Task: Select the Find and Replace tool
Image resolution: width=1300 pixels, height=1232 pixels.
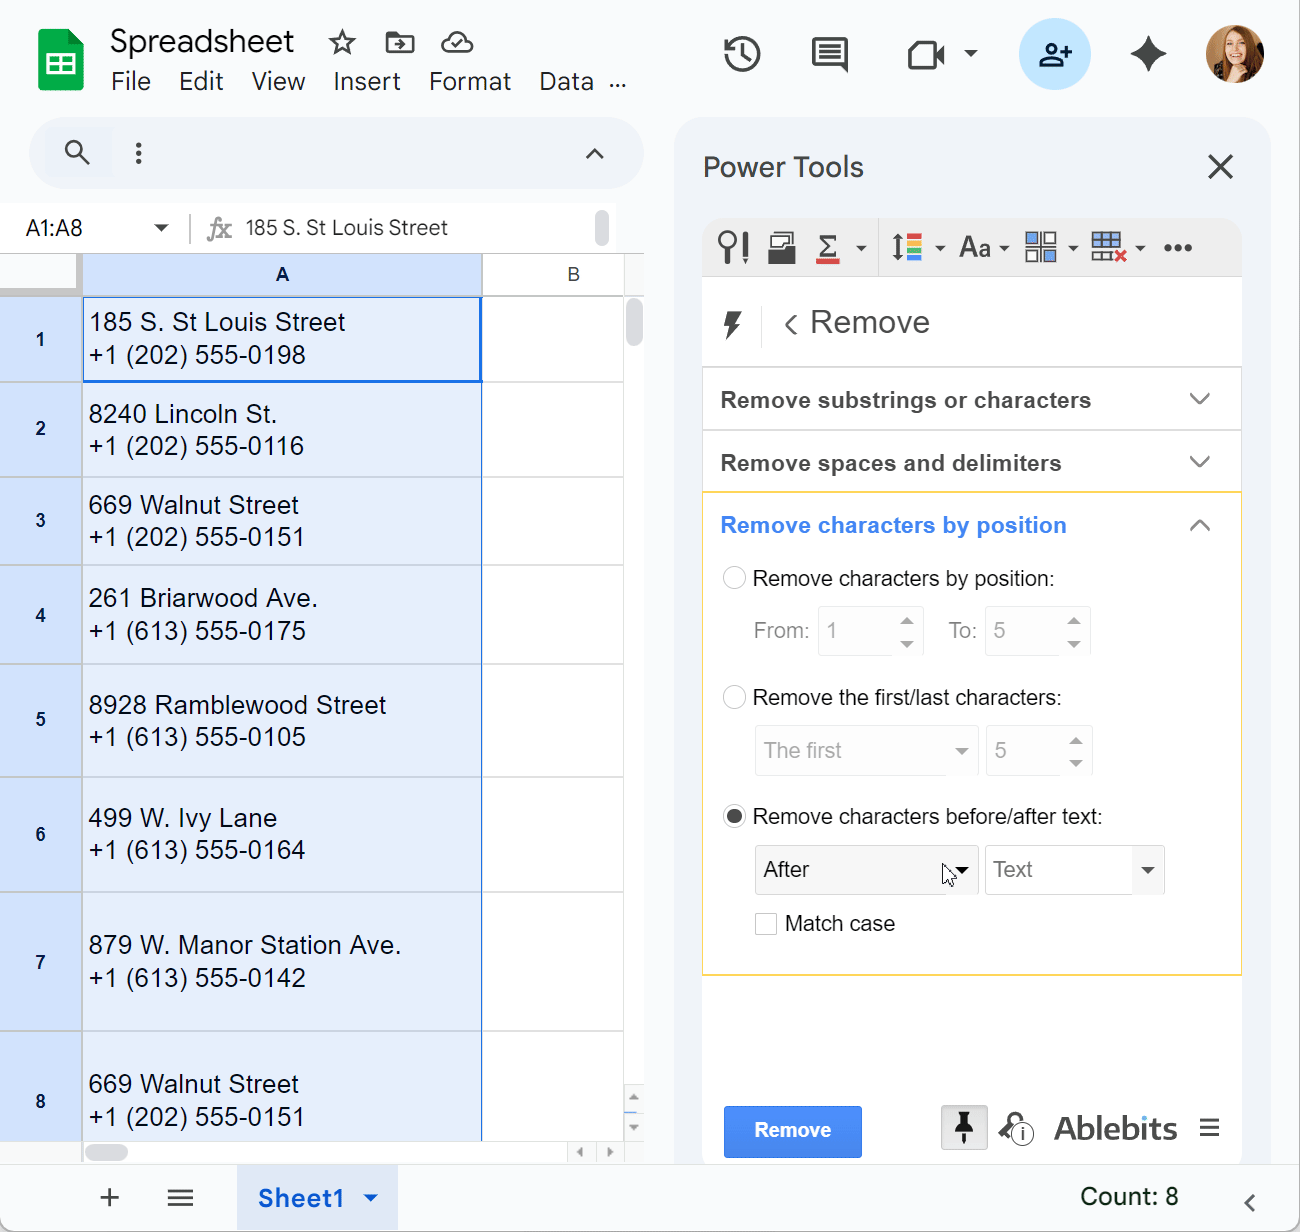Action: (733, 247)
